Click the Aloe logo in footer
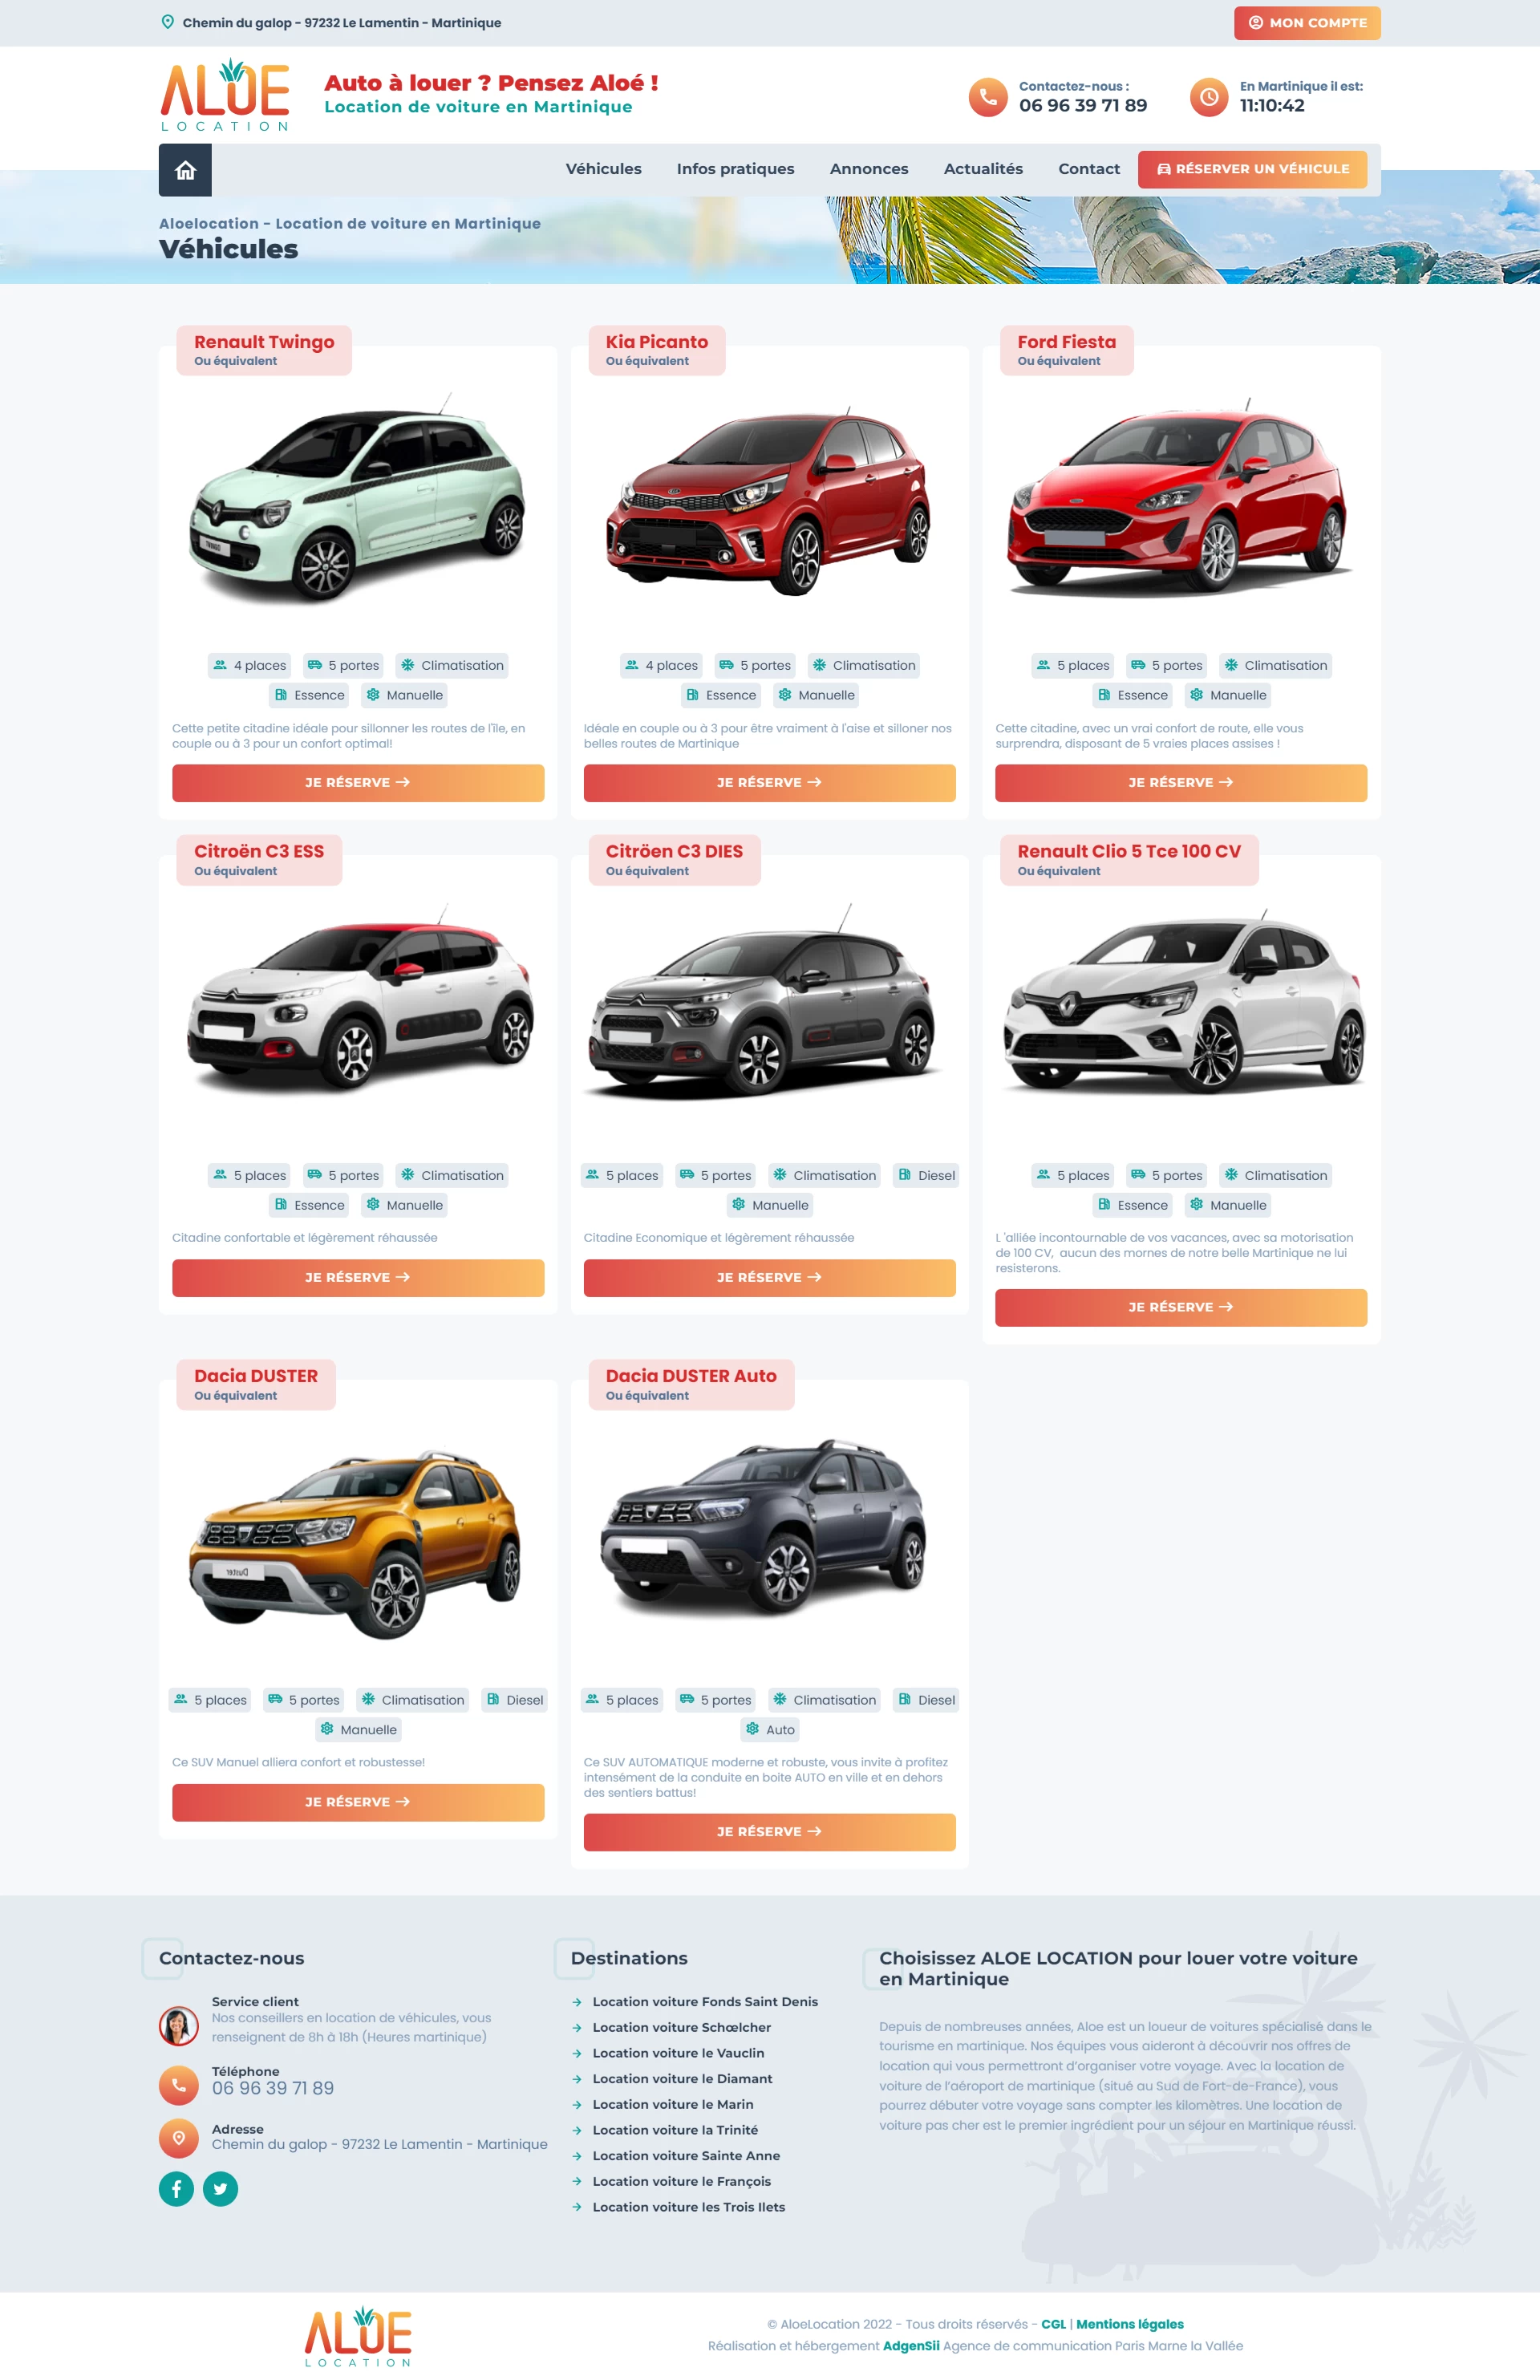This screenshot has width=1540, height=2380. (x=358, y=2336)
